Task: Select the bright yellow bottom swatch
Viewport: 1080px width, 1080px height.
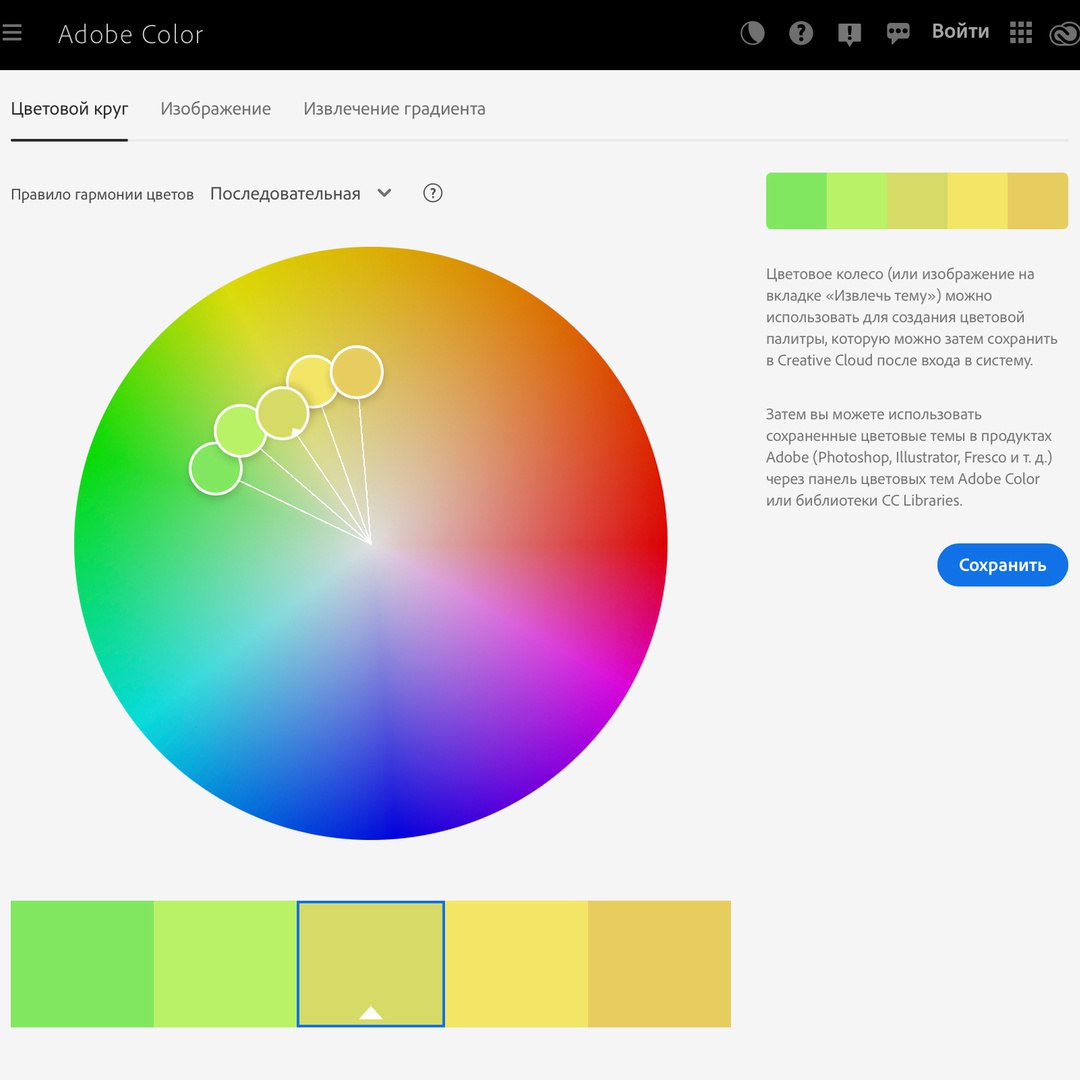Action: pyautogui.click(x=517, y=964)
